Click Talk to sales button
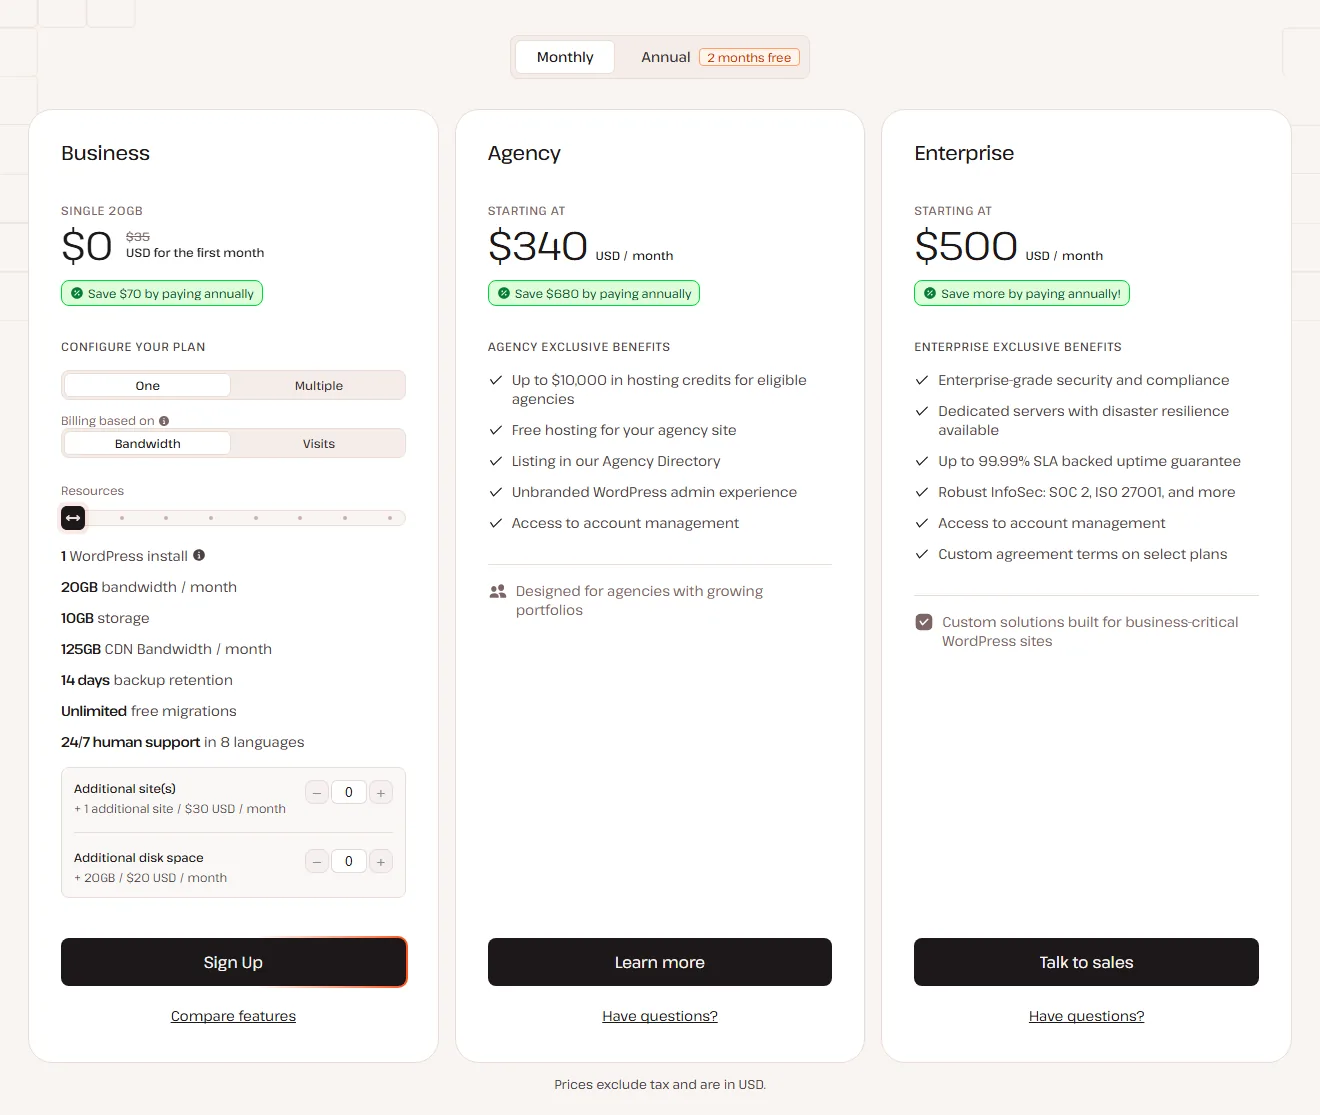The width and height of the screenshot is (1320, 1115). [x=1086, y=962]
